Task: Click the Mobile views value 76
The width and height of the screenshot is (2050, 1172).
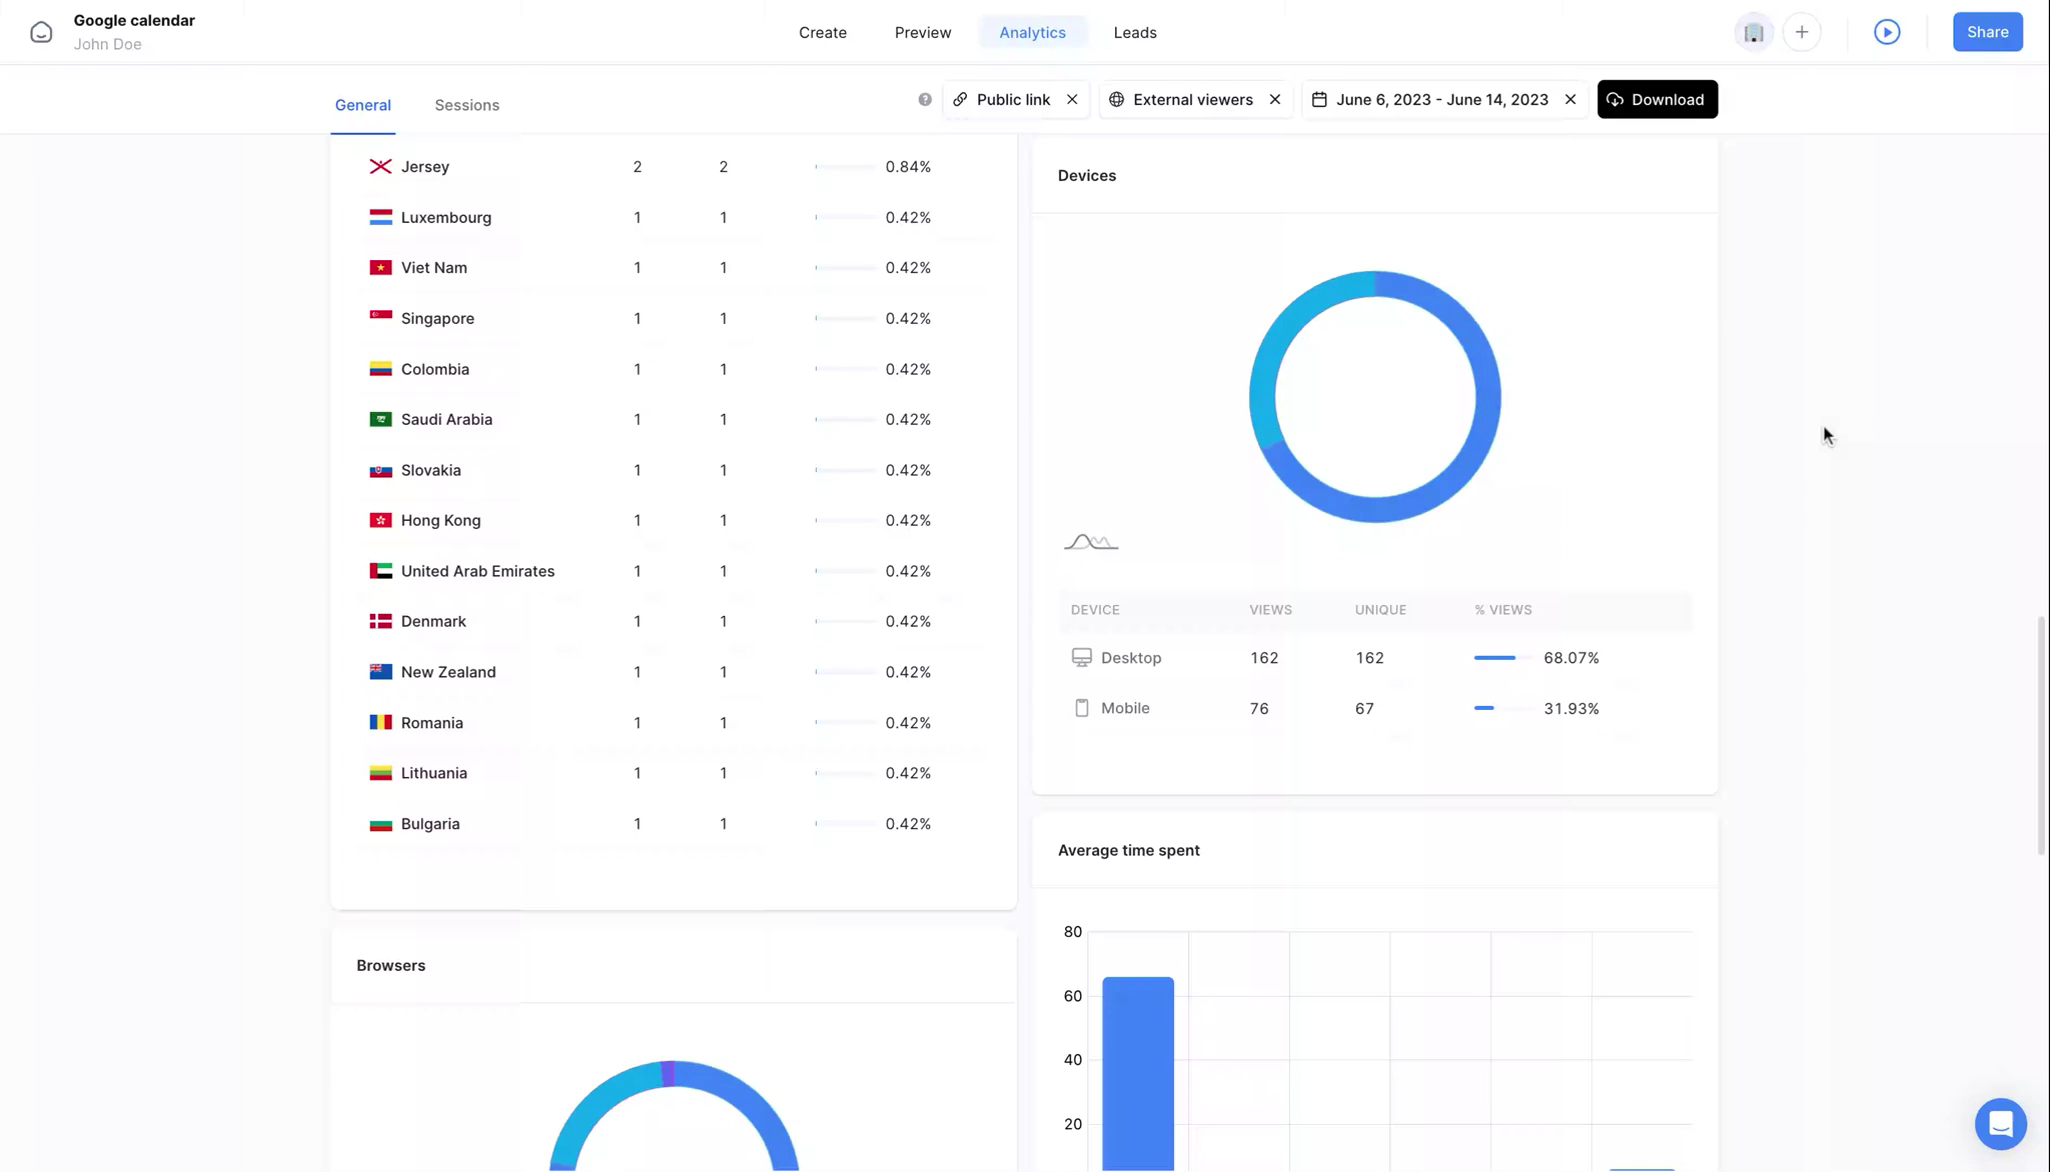Action: click(x=1259, y=708)
